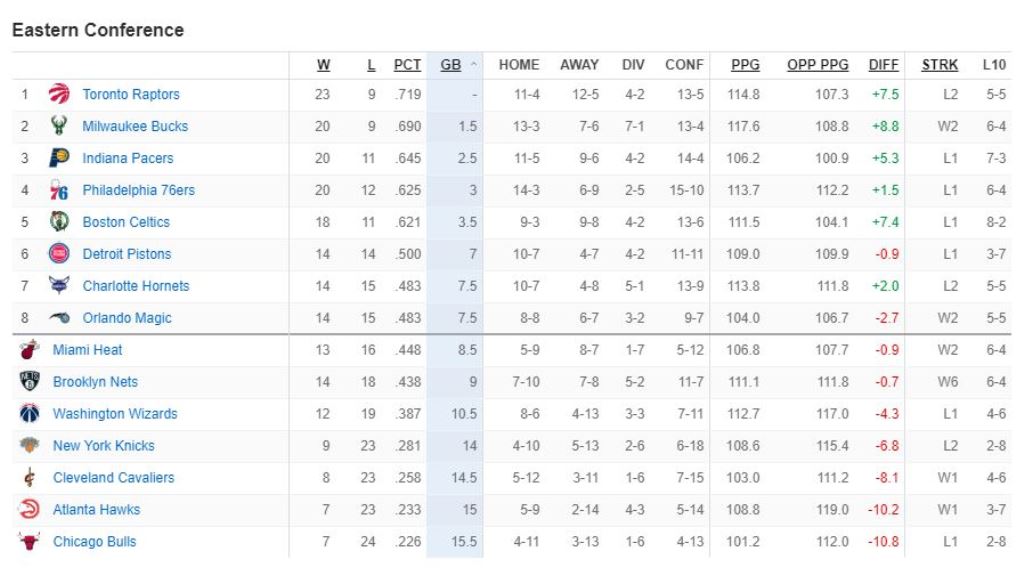The height and width of the screenshot is (575, 1024).
Task: Open the Washington Wizards team link
Action: pos(115,414)
